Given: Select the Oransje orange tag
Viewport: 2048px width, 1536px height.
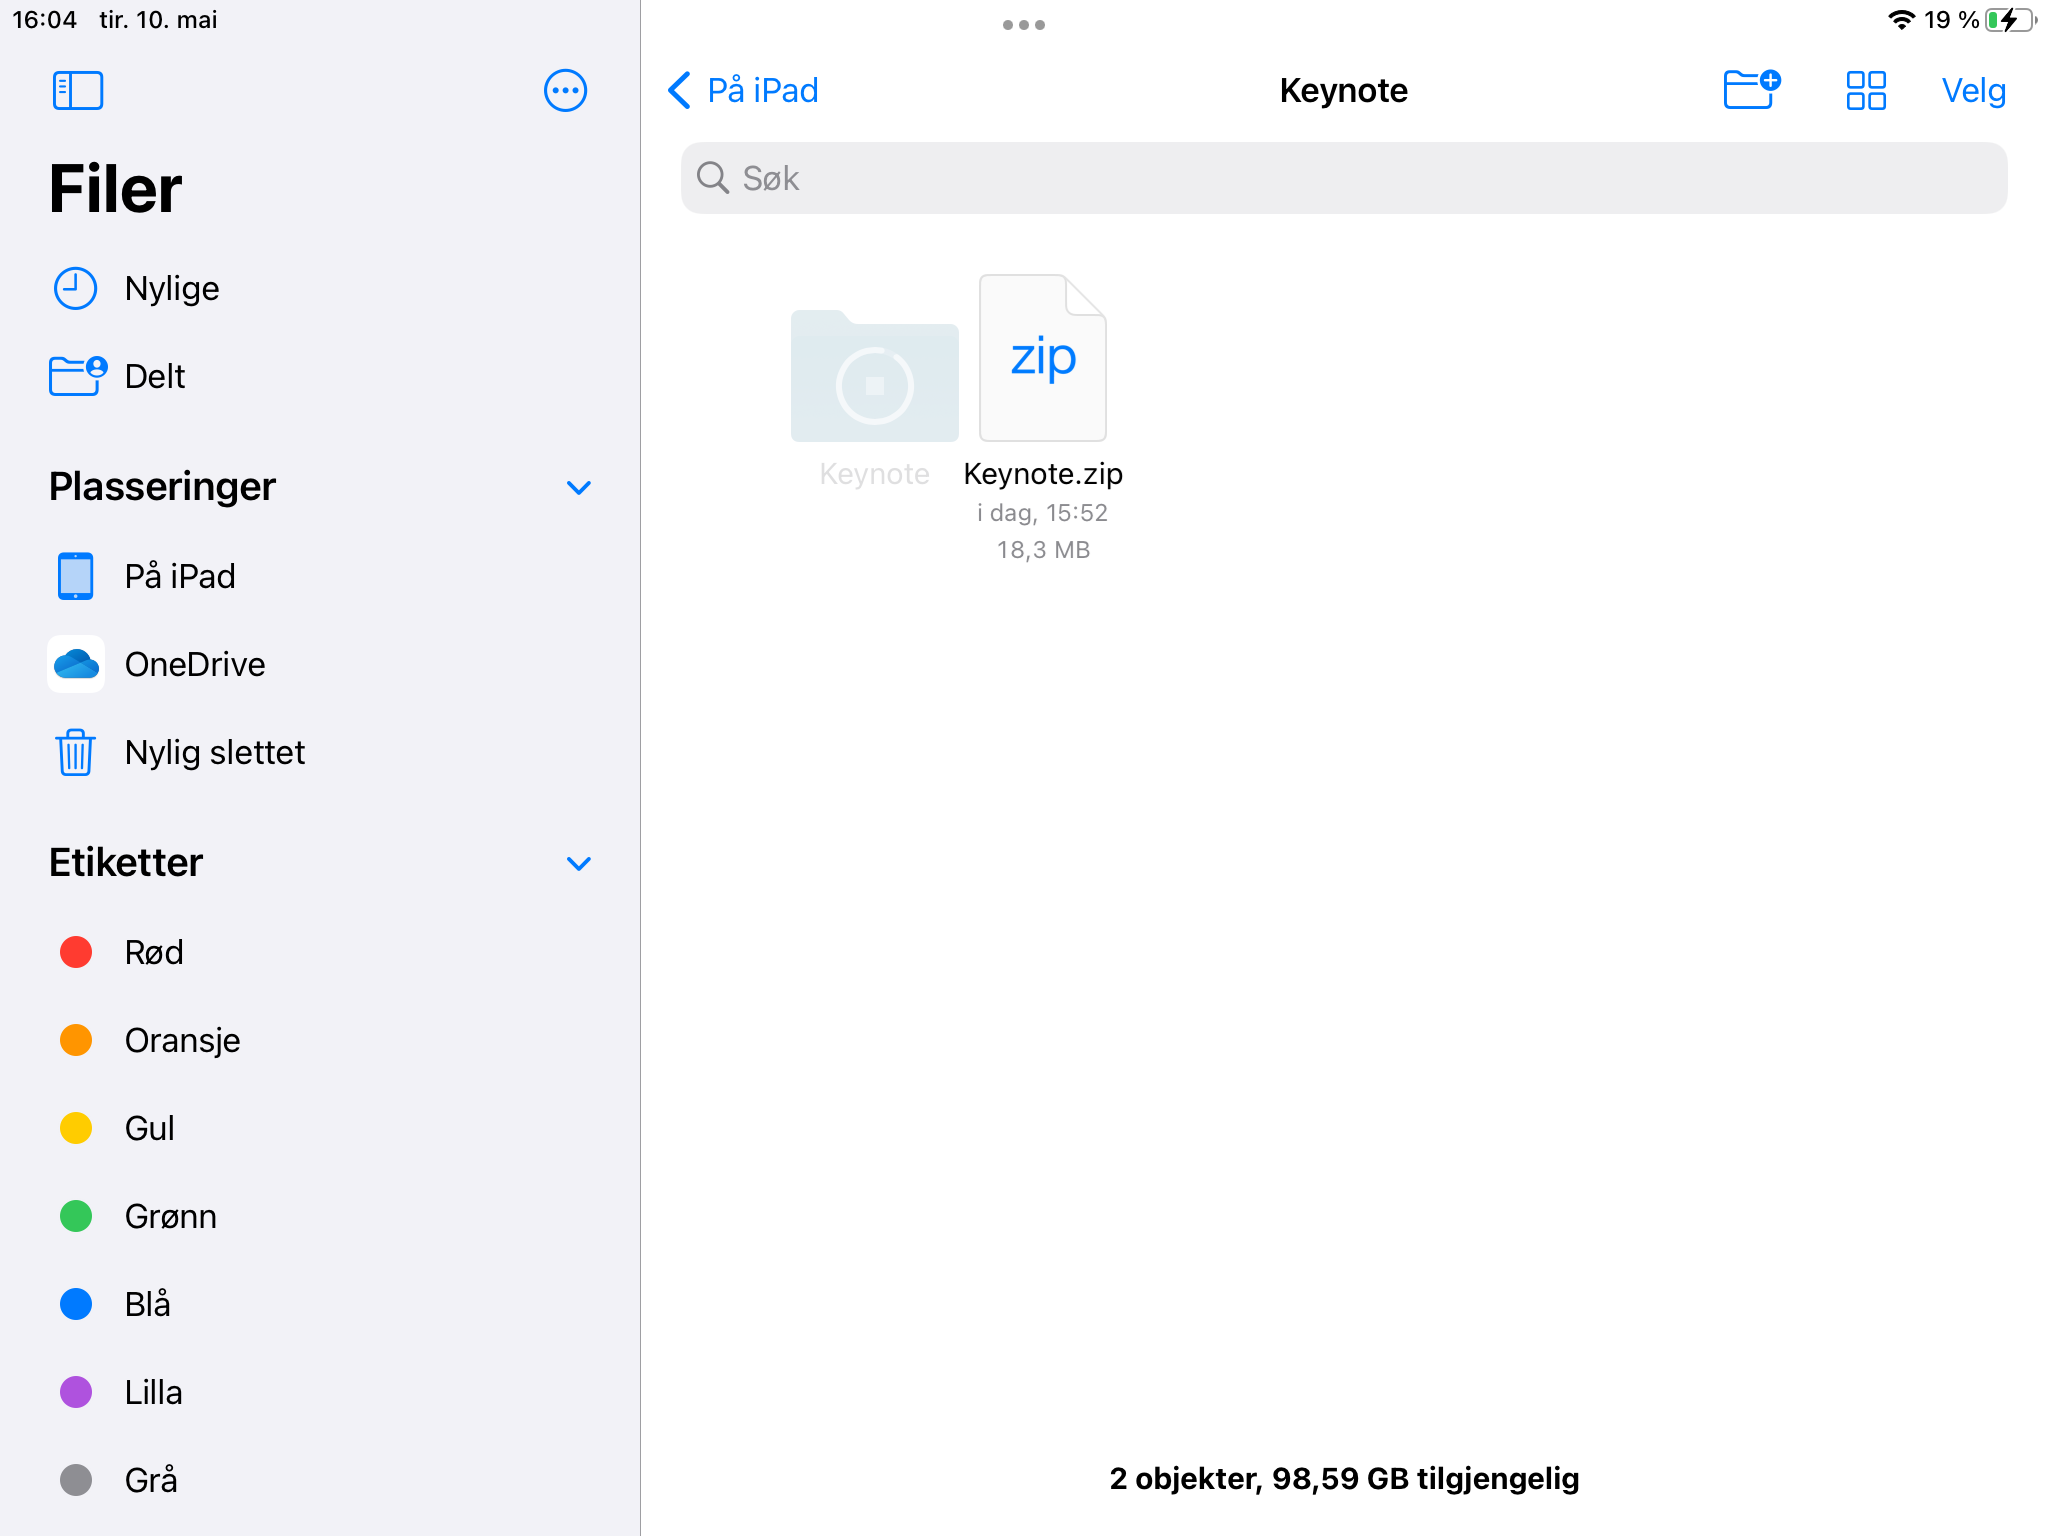Looking at the screenshot, I should coord(320,1040).
